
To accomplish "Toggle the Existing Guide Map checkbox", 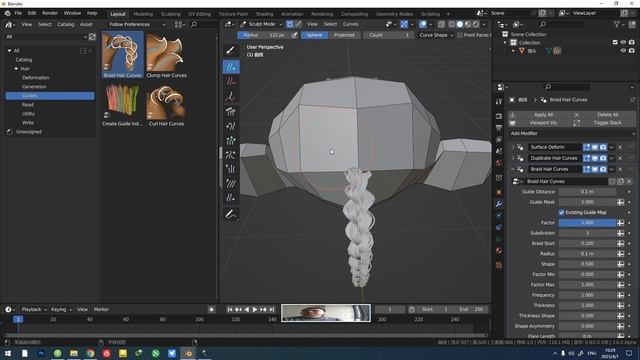I will tap(562, 212).
